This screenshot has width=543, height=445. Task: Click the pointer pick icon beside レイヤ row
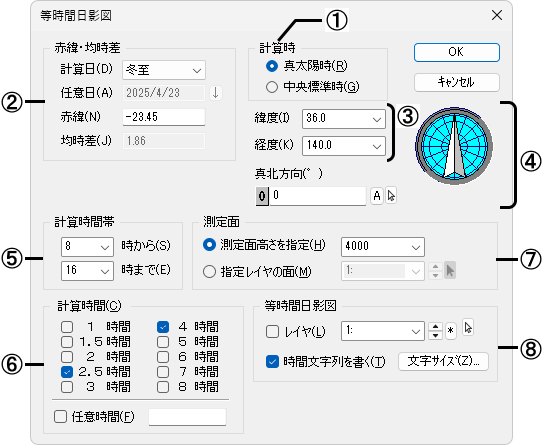pyautogui.click(x=468, y=327)
